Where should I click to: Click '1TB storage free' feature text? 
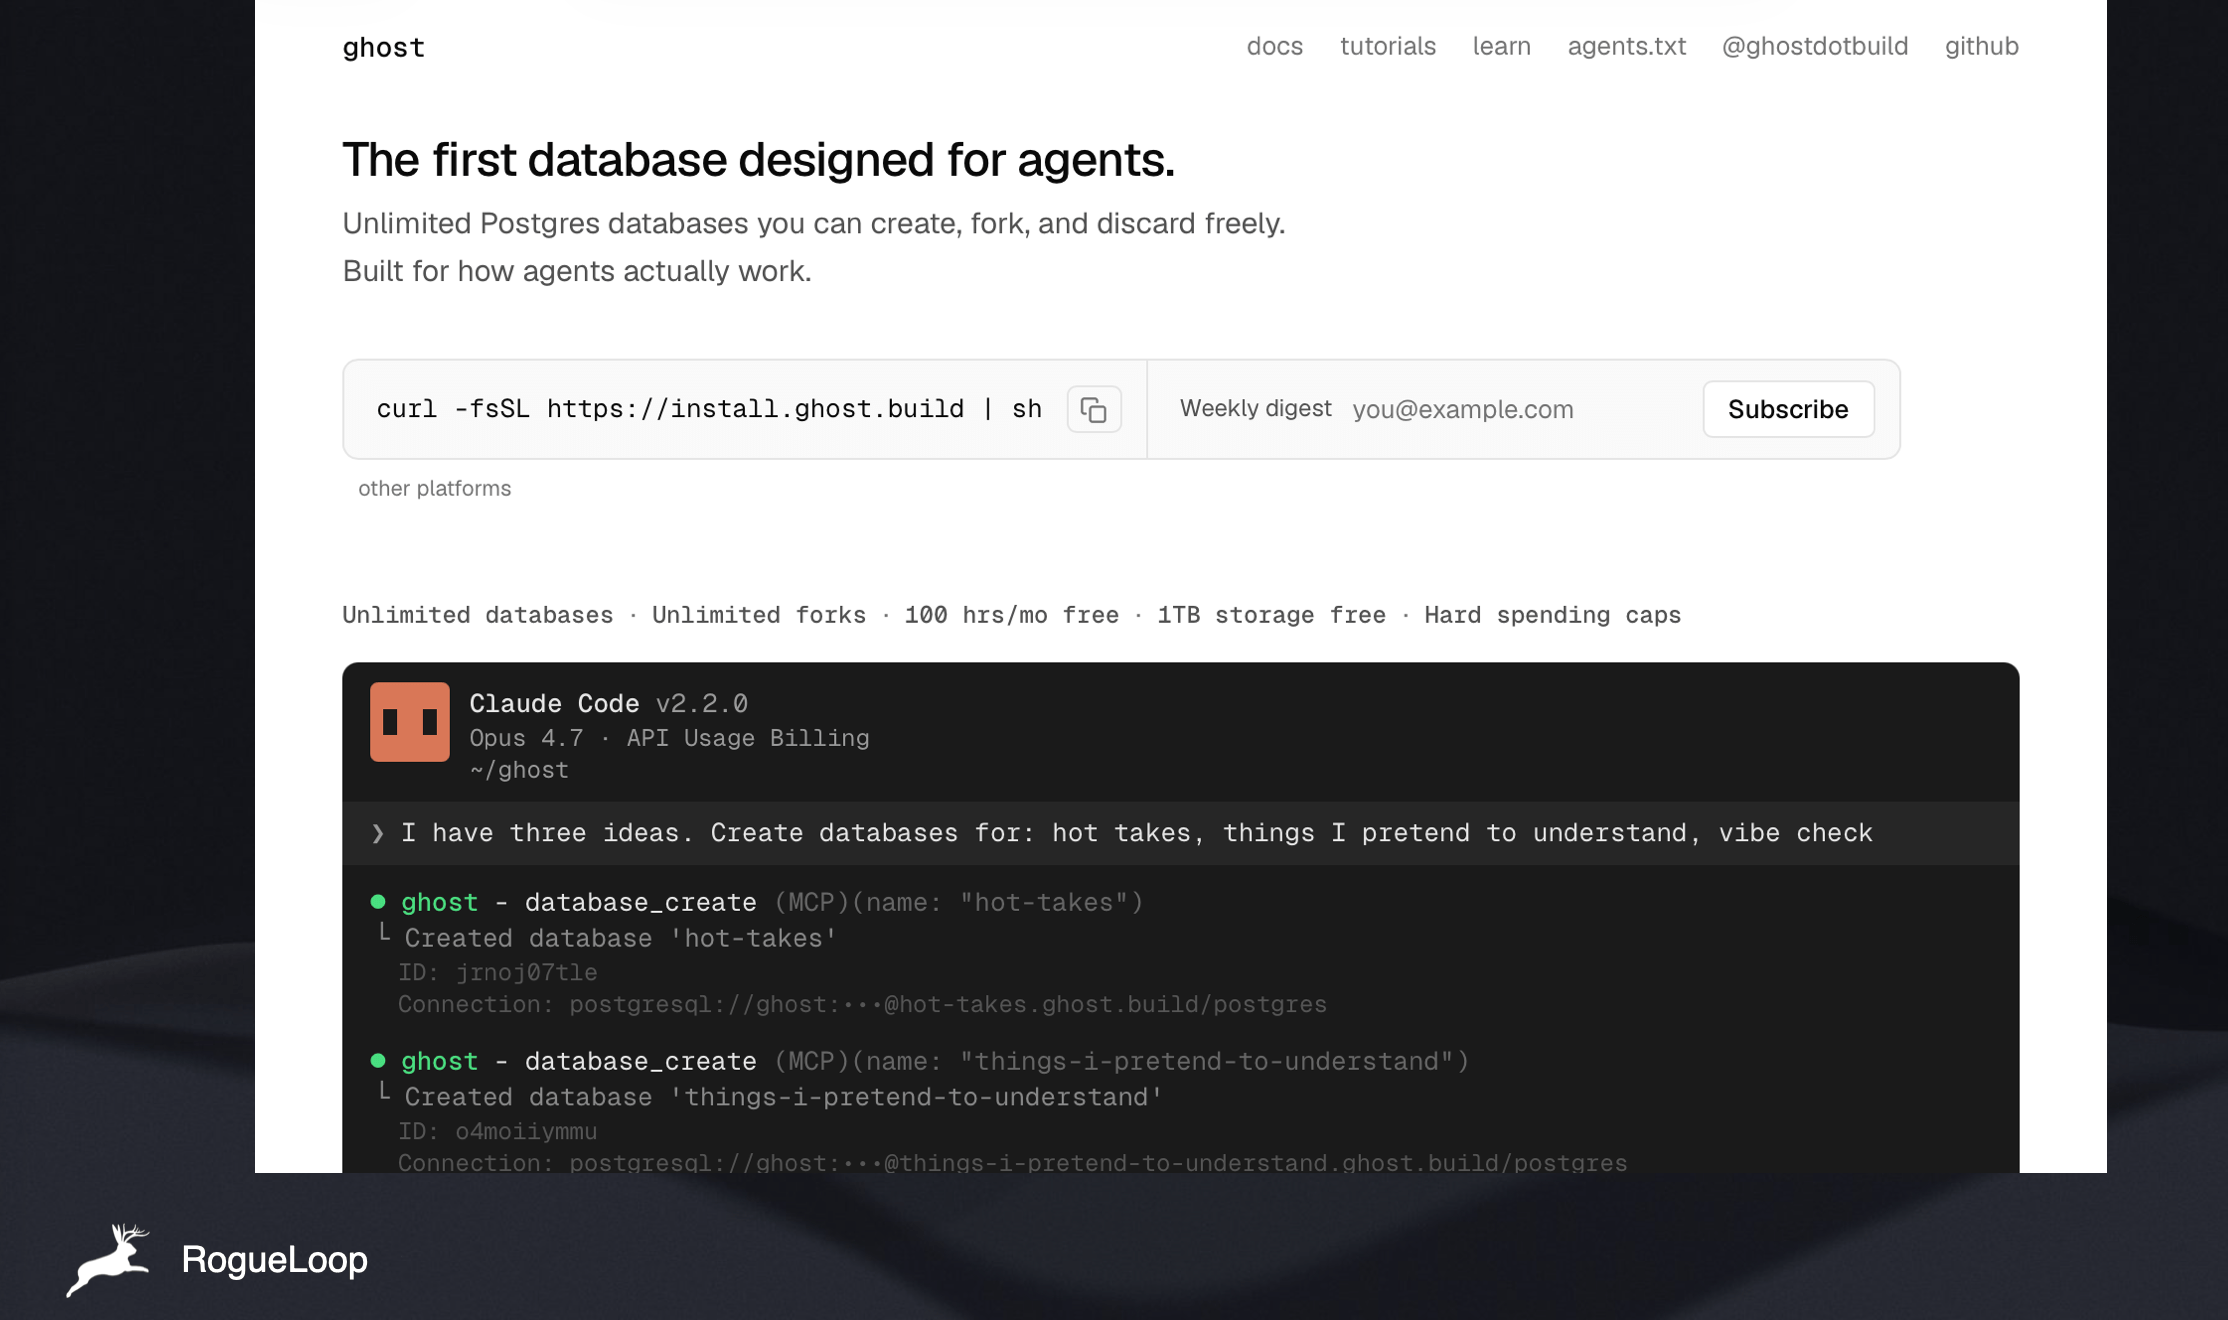pyautogui.click(x=1271, y=615)
